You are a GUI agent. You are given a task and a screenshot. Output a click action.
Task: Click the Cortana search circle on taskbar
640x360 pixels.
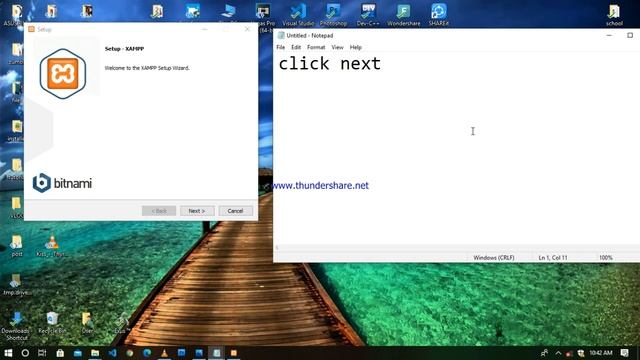(25, 353)
